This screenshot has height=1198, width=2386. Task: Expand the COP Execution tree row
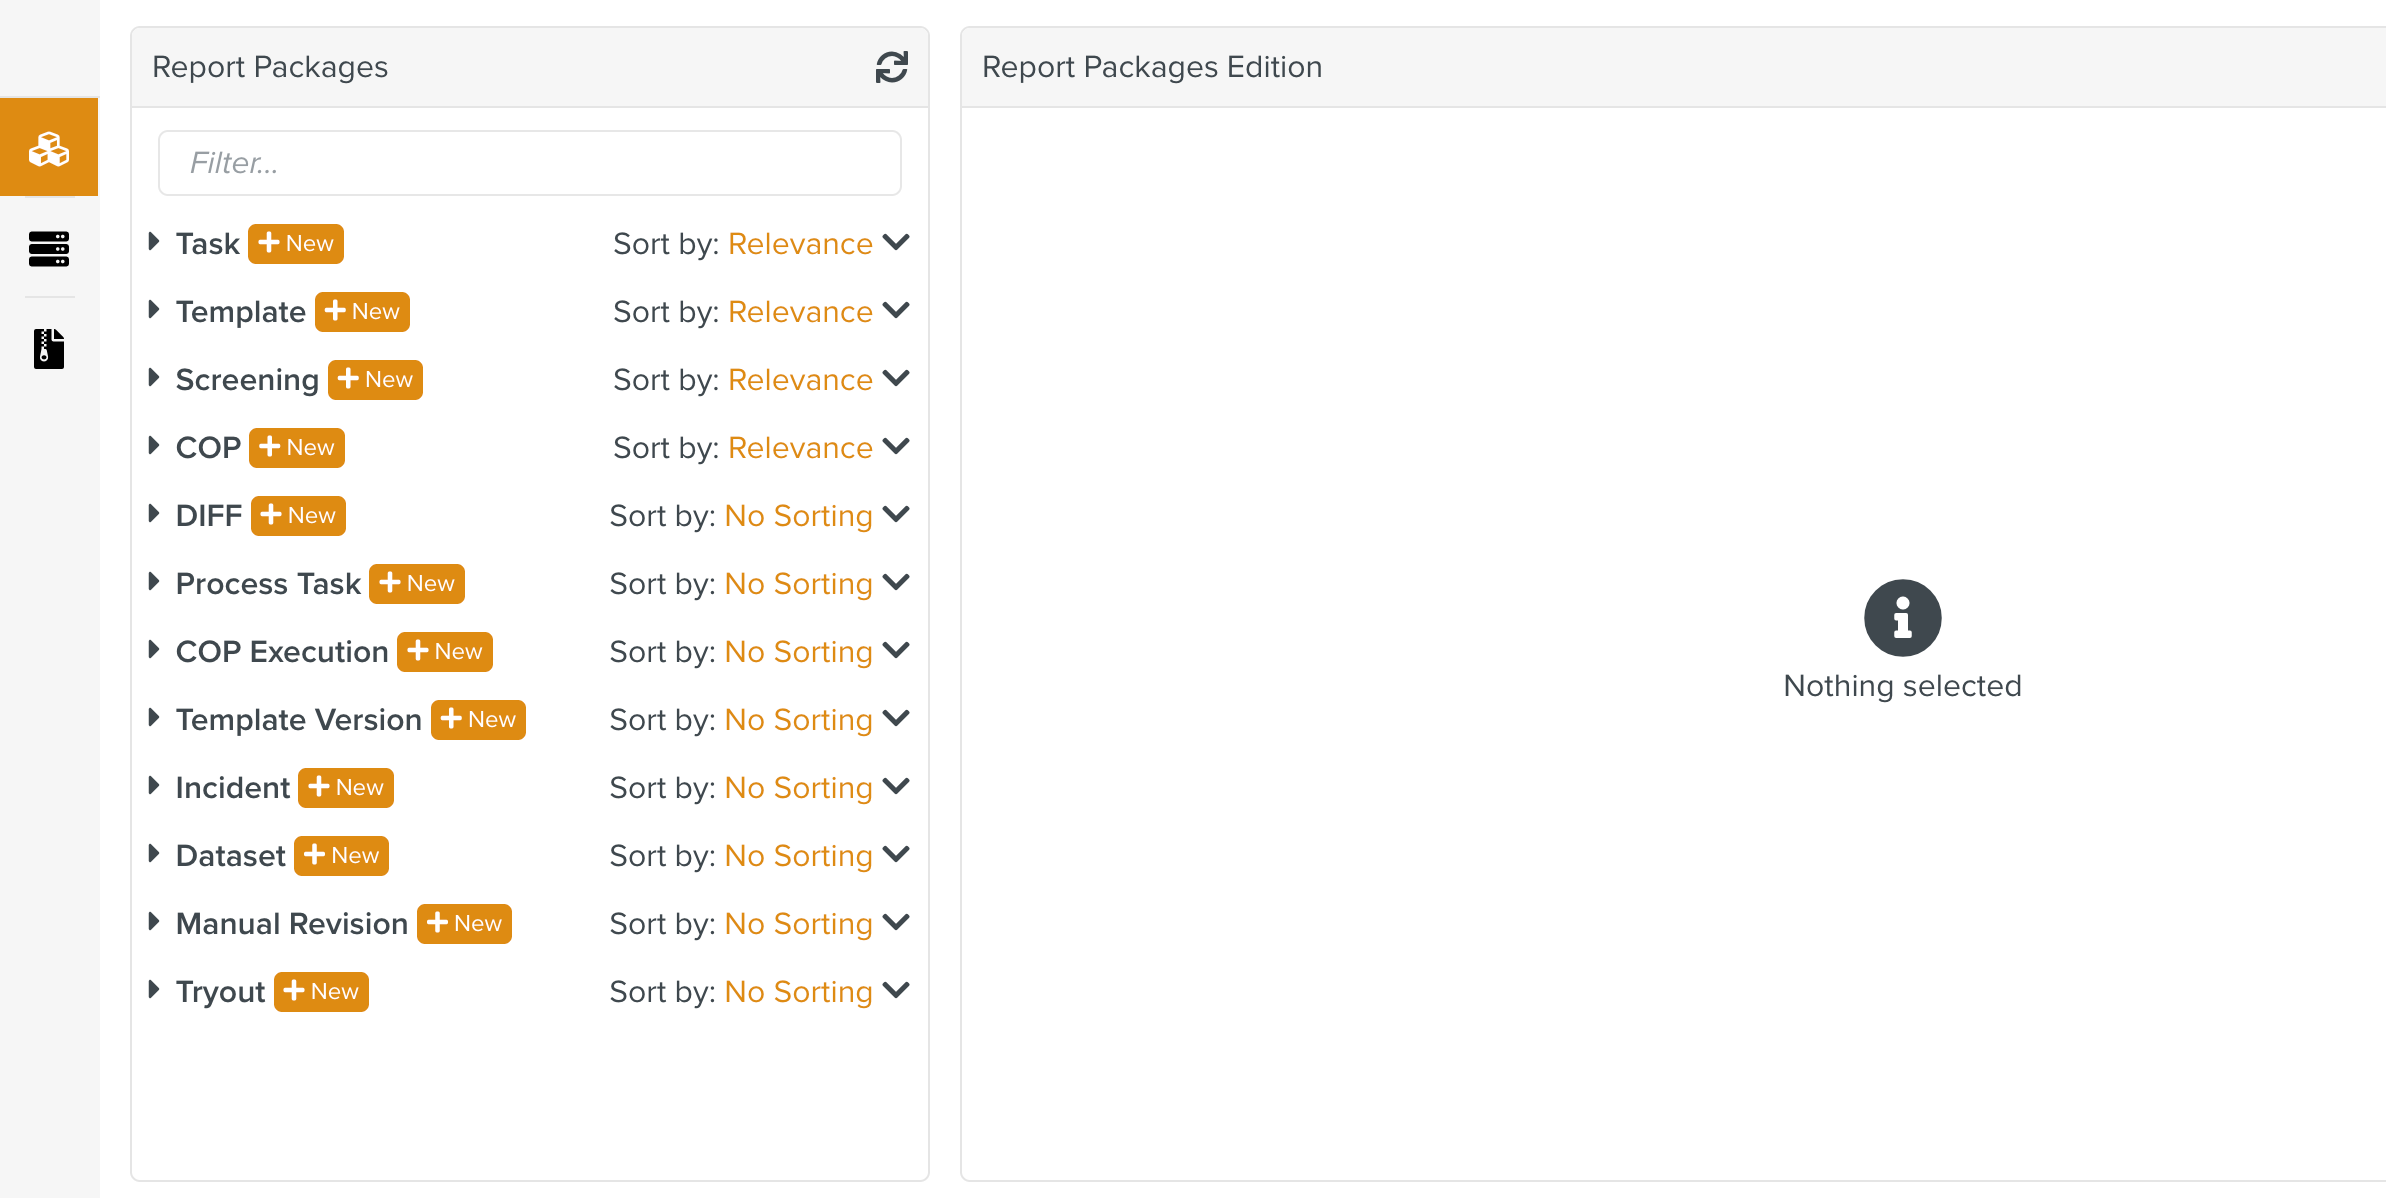[154, 649]
